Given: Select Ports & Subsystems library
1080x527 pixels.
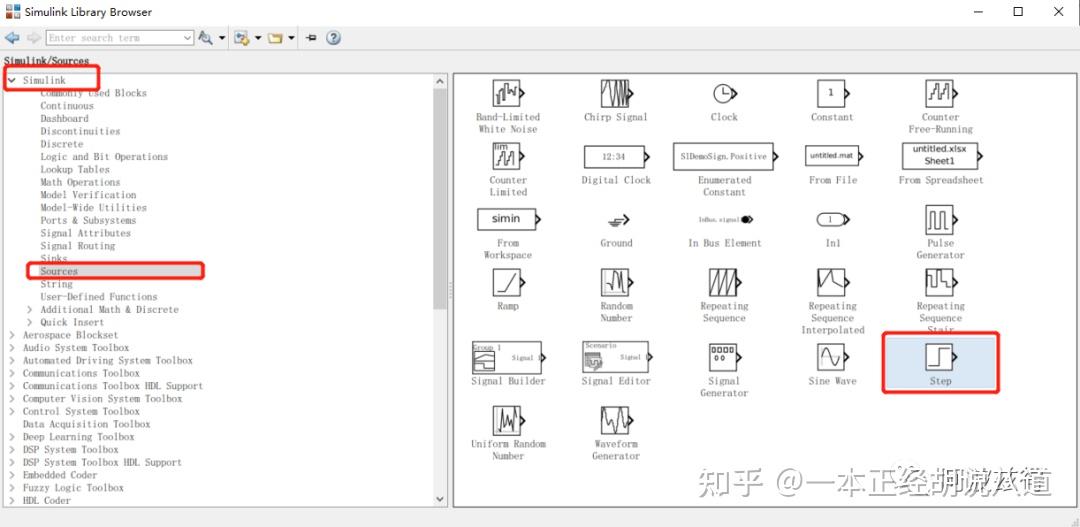Looking at the screenshot, I should pyautogui.click(x=88, y=220).
